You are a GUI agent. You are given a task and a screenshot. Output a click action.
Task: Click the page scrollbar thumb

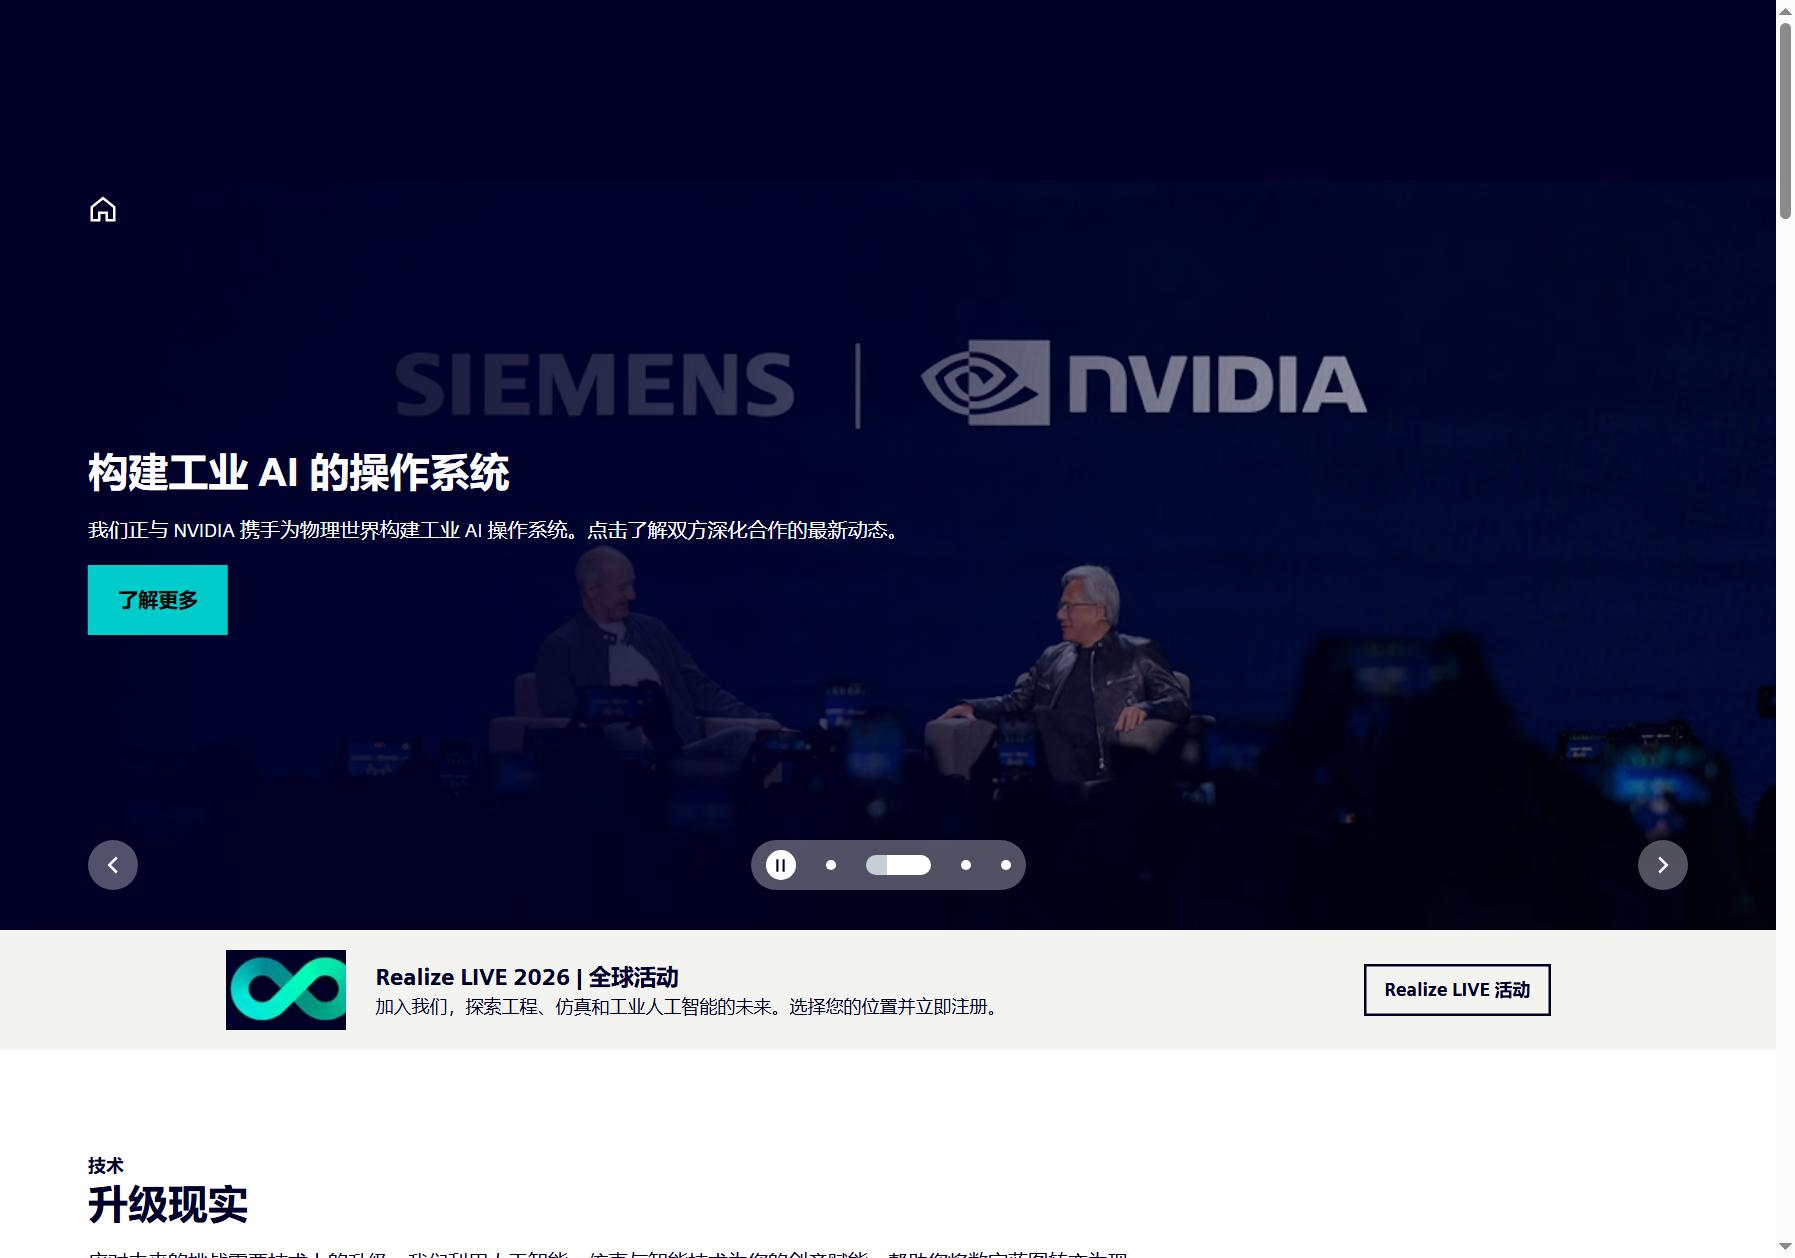(1785, 120)
